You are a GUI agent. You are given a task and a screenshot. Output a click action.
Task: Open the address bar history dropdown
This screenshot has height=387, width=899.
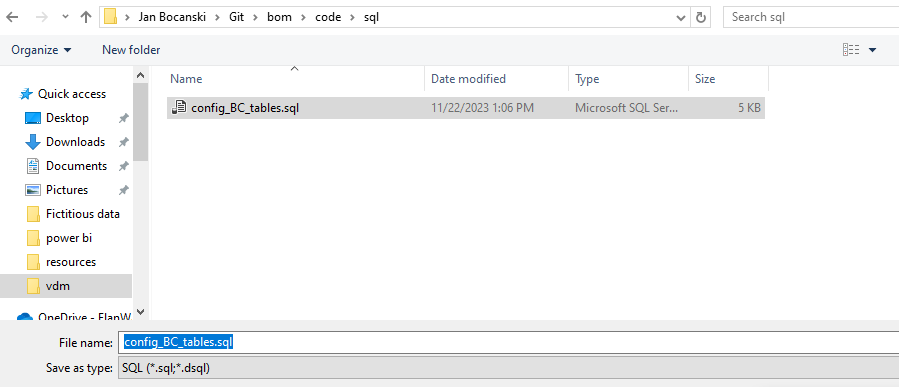[x=681, y=17]
